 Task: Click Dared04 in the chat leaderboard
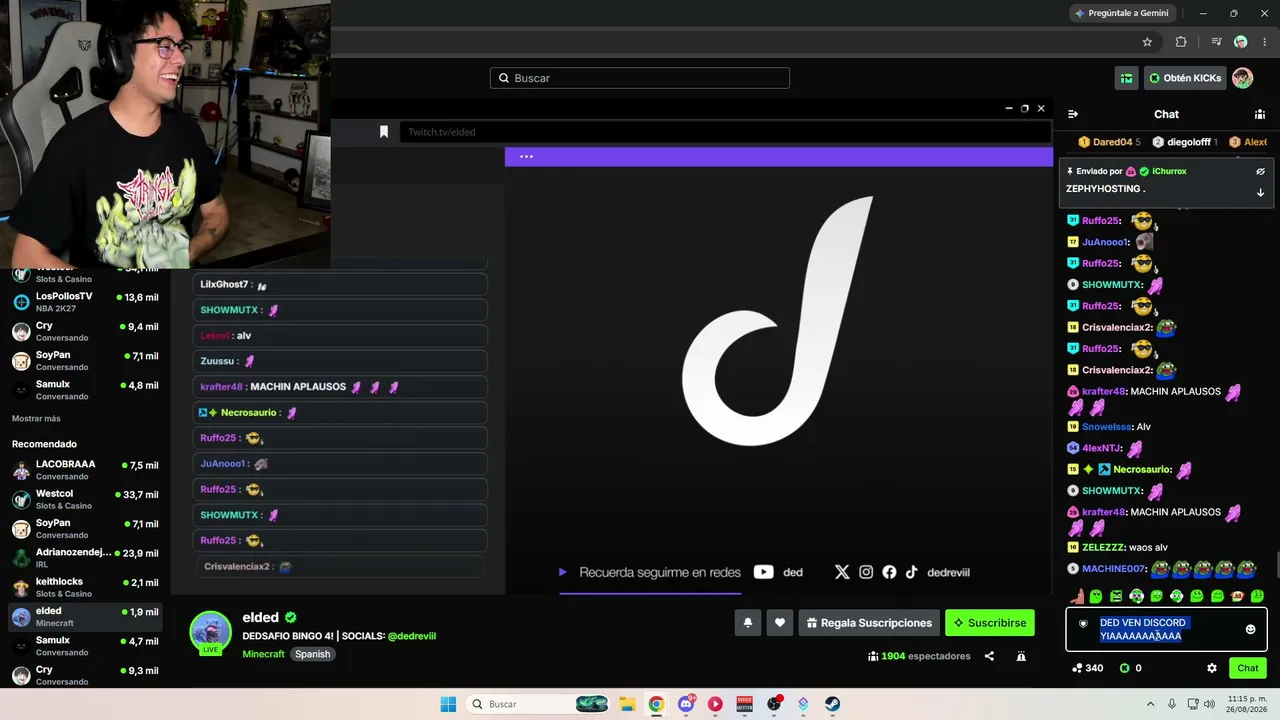coord(1113,142)
